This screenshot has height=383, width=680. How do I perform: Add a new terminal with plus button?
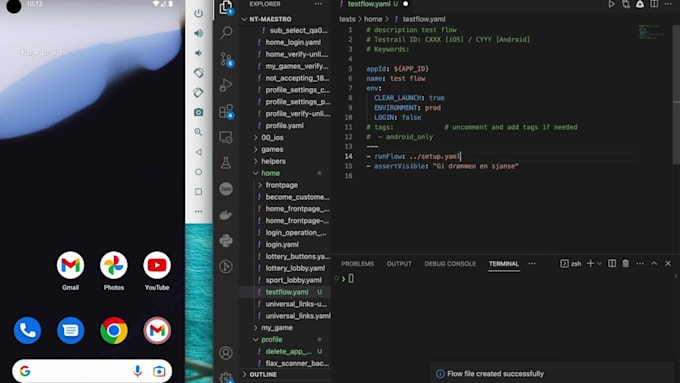[590, 263]
